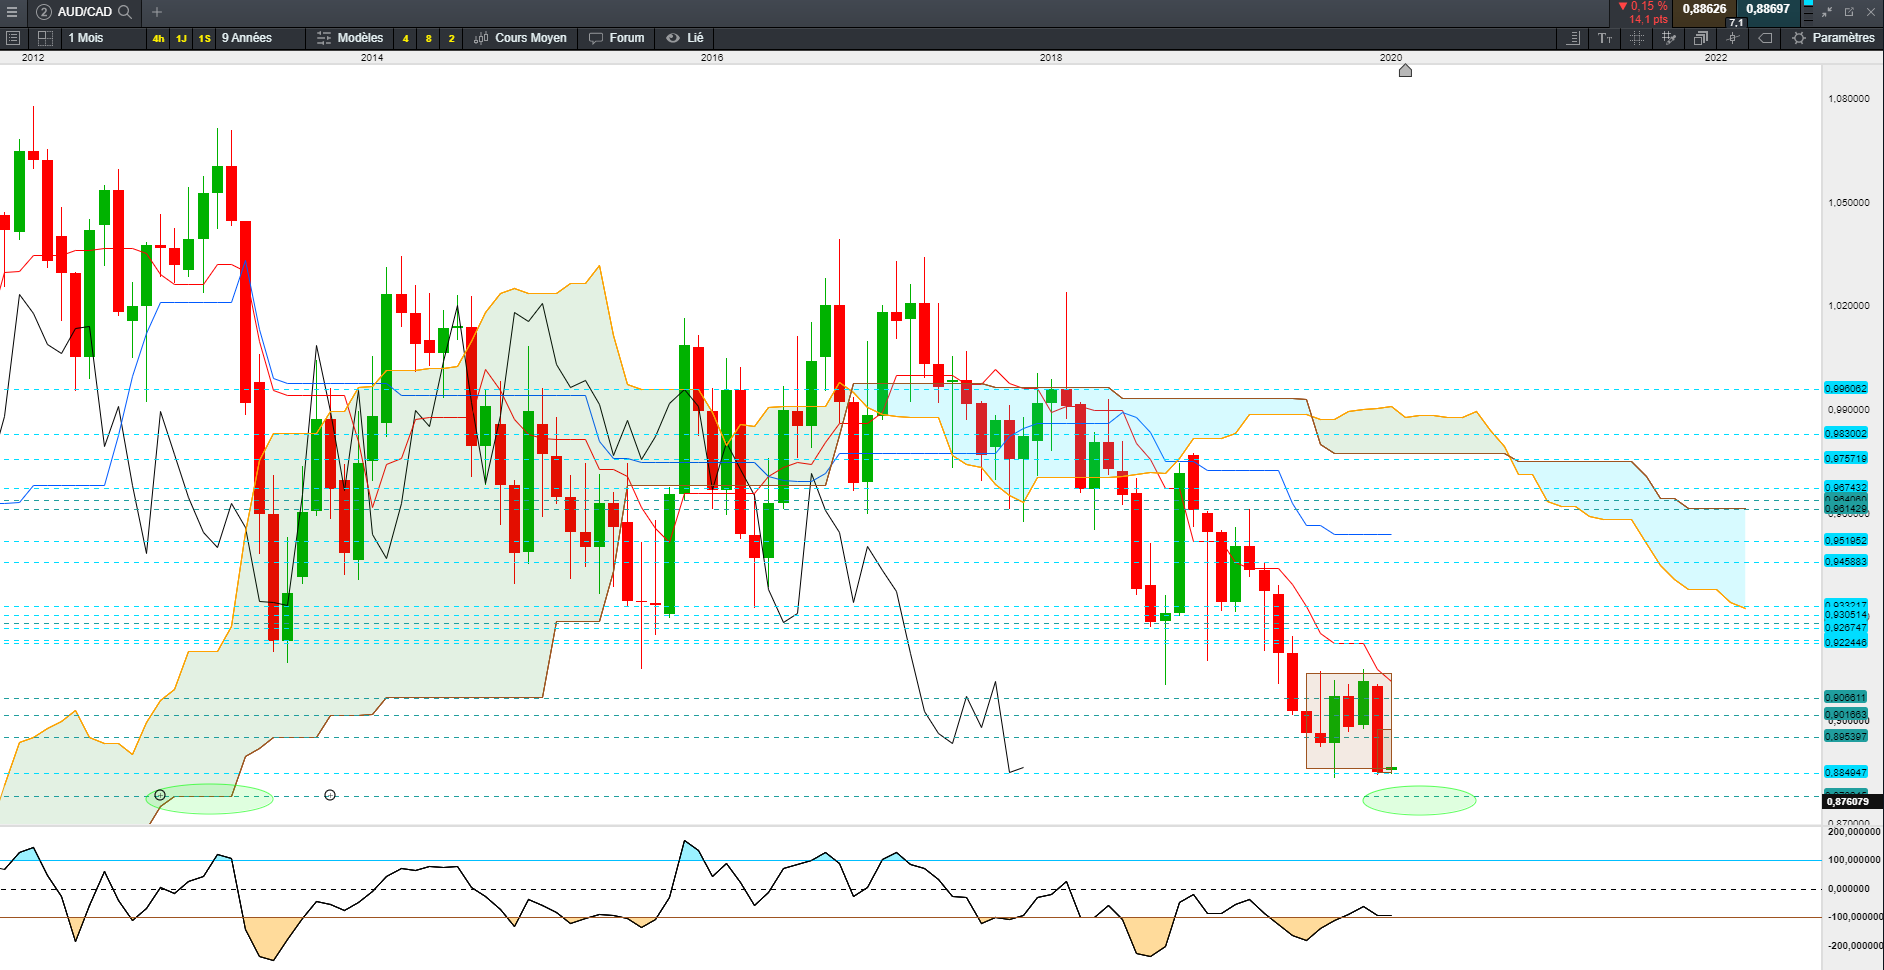The height and width of the screenshot is (970, 1884).
Task: Load template shortcut number 2
Action: coord(451,39)
